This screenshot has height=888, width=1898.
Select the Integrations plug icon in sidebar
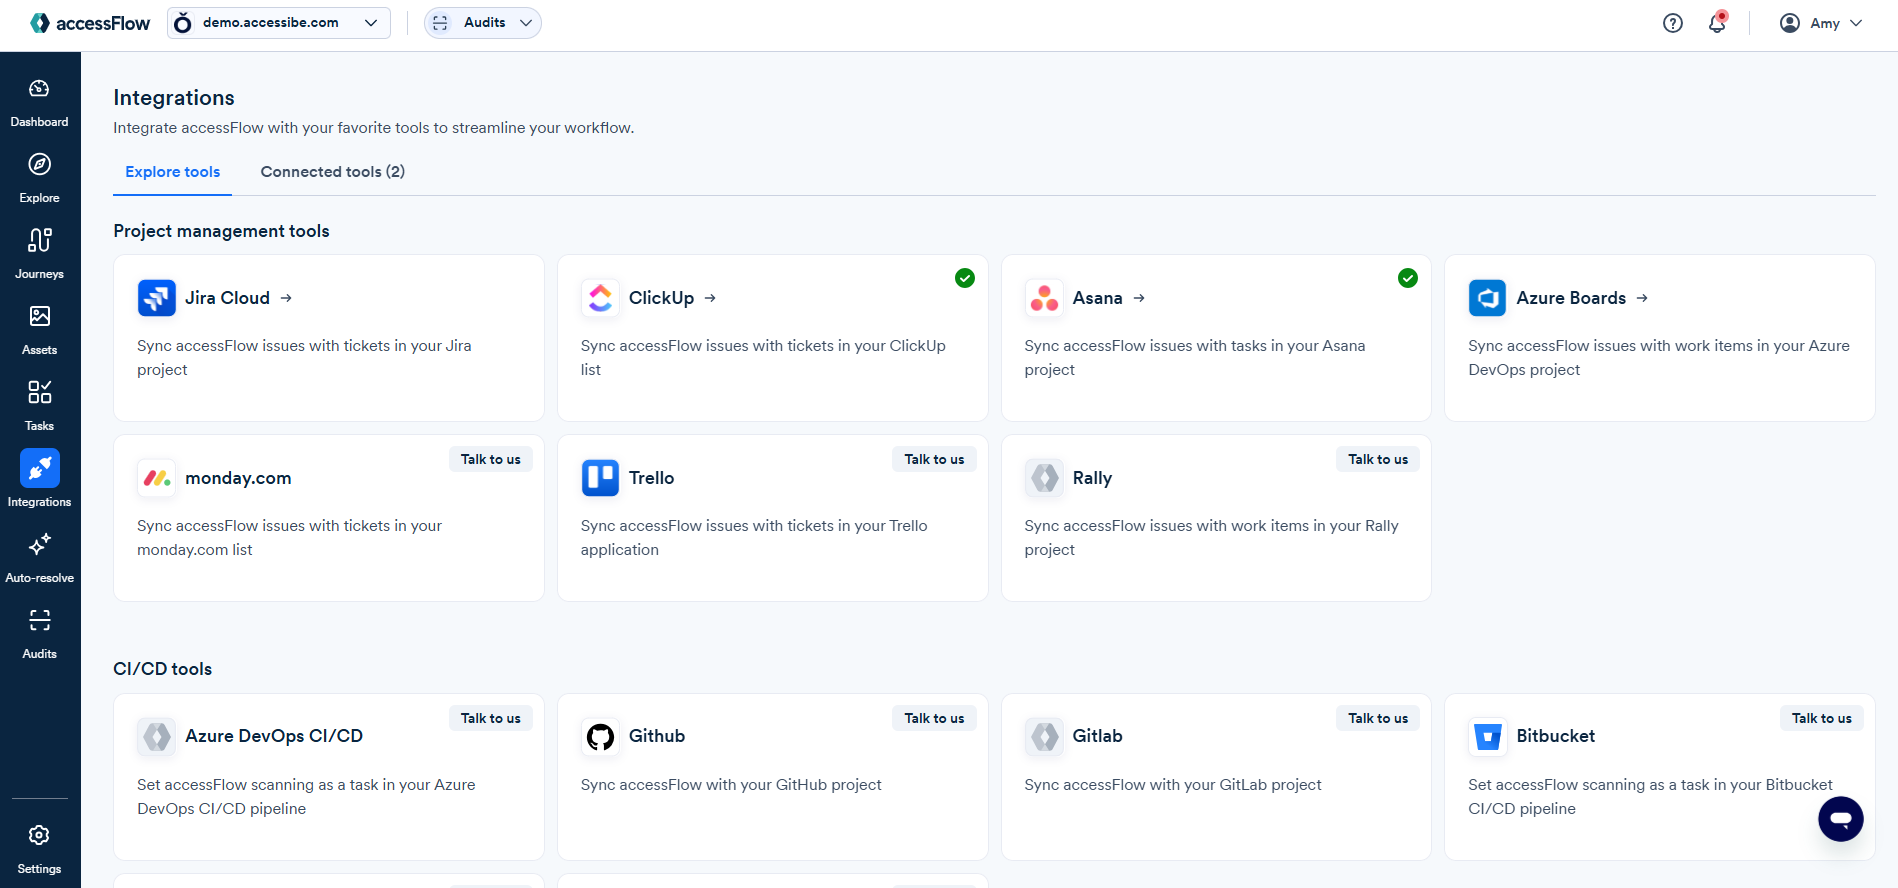[x=40, y=468]
